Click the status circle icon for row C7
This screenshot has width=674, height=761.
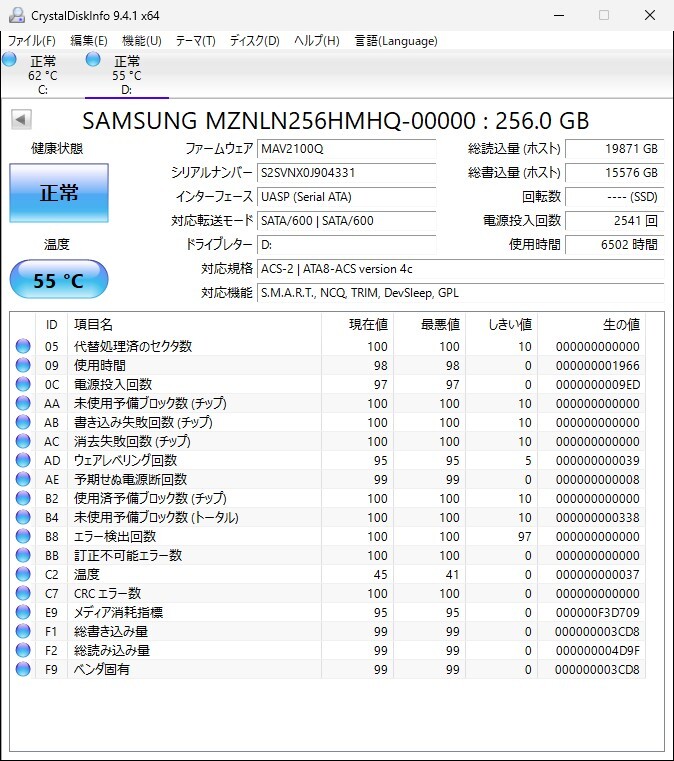pos(23,593)
